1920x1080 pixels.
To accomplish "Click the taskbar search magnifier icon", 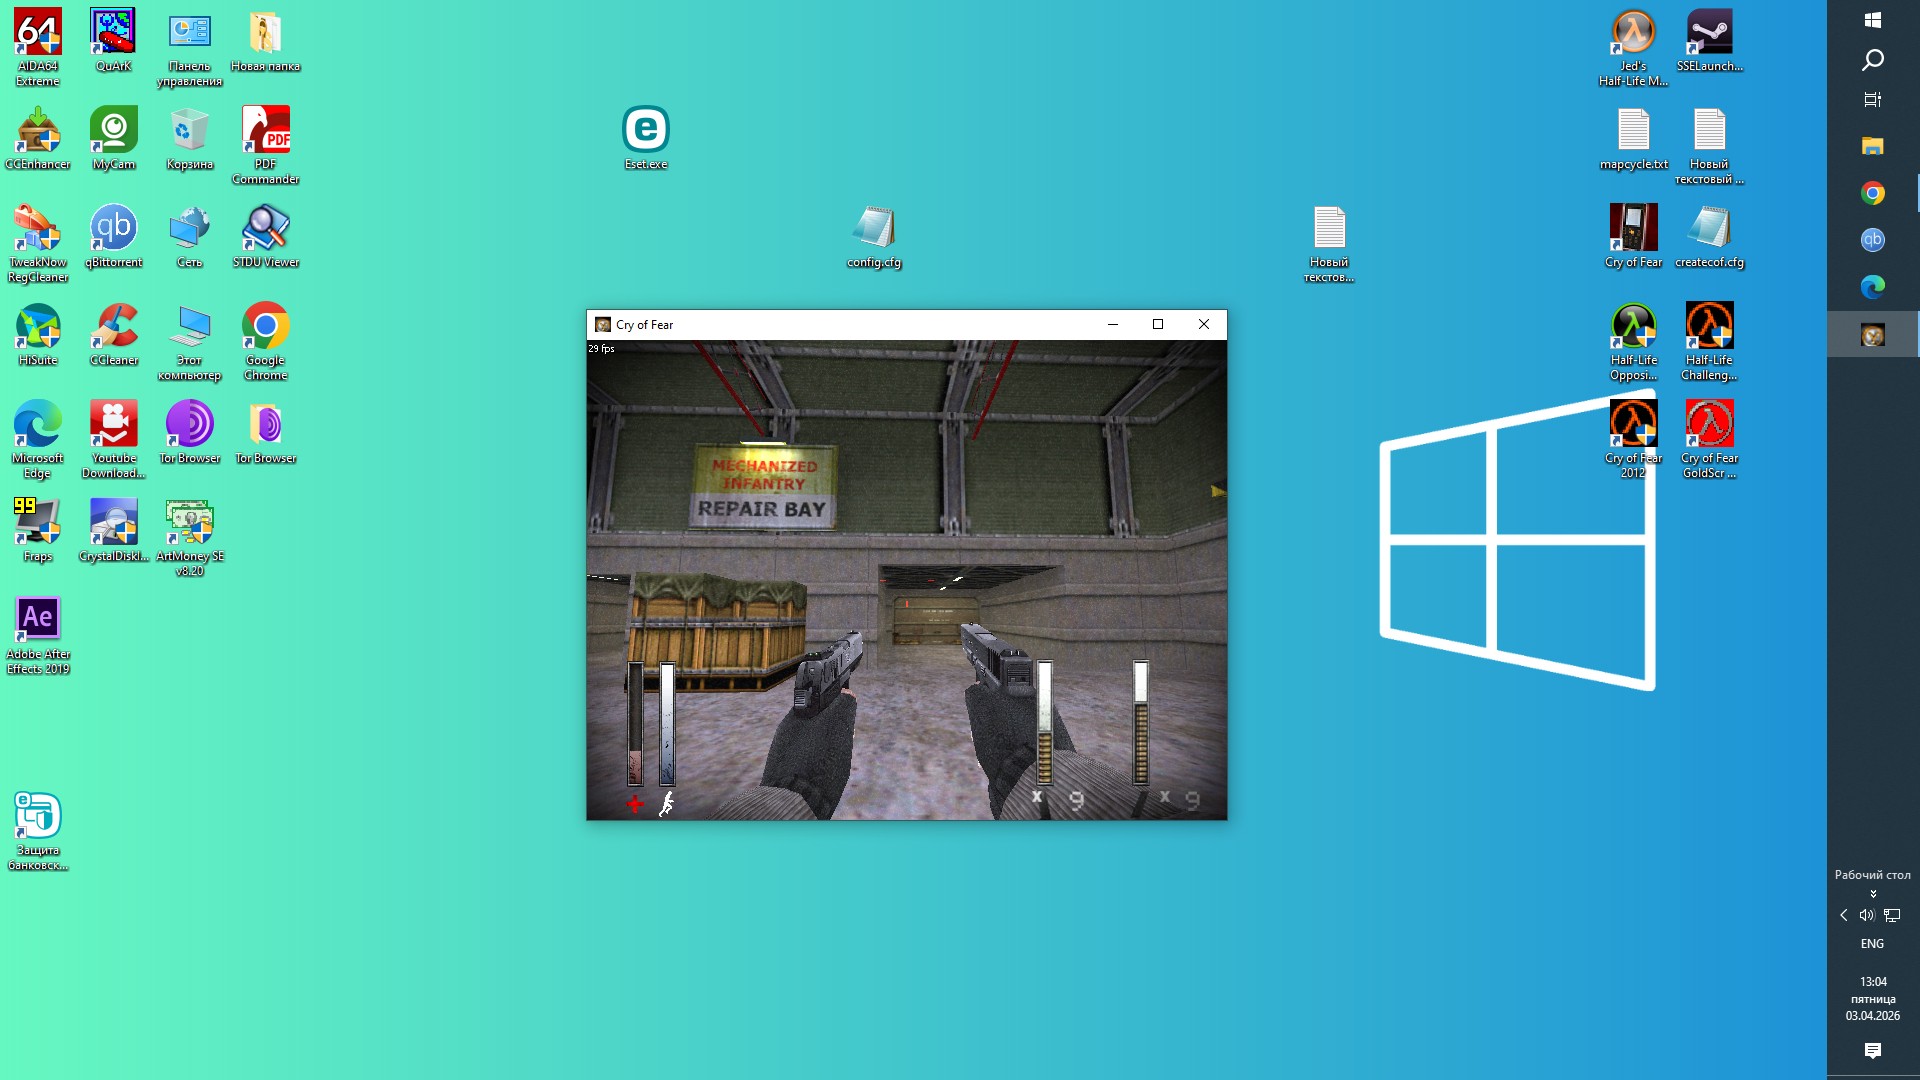I will [x=1873, y=60].
